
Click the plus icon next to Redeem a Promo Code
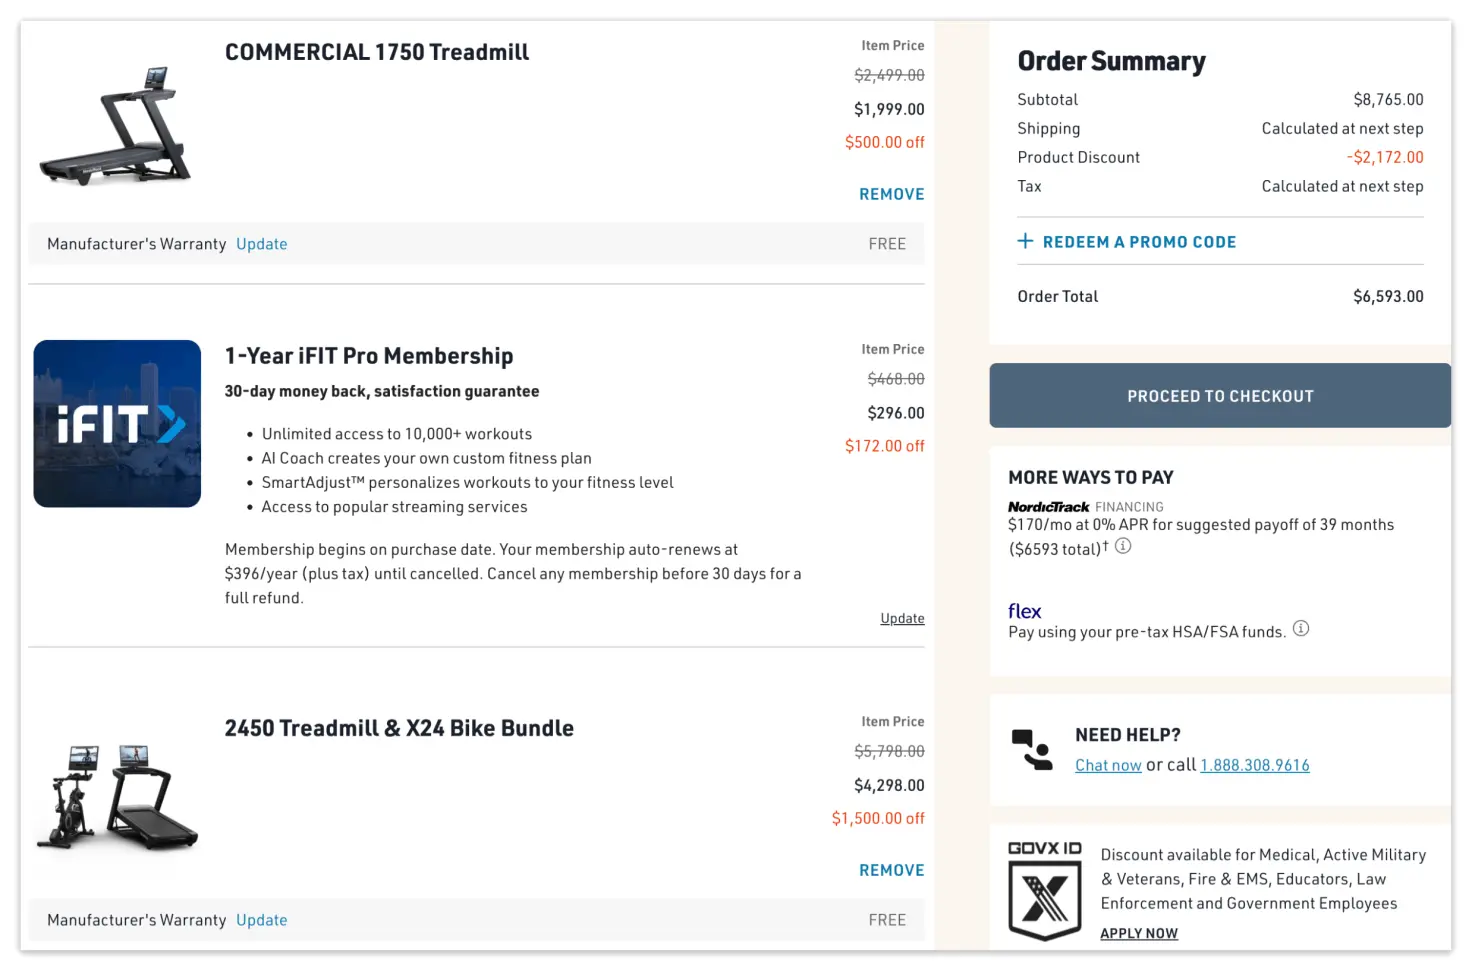(1025, 240)
